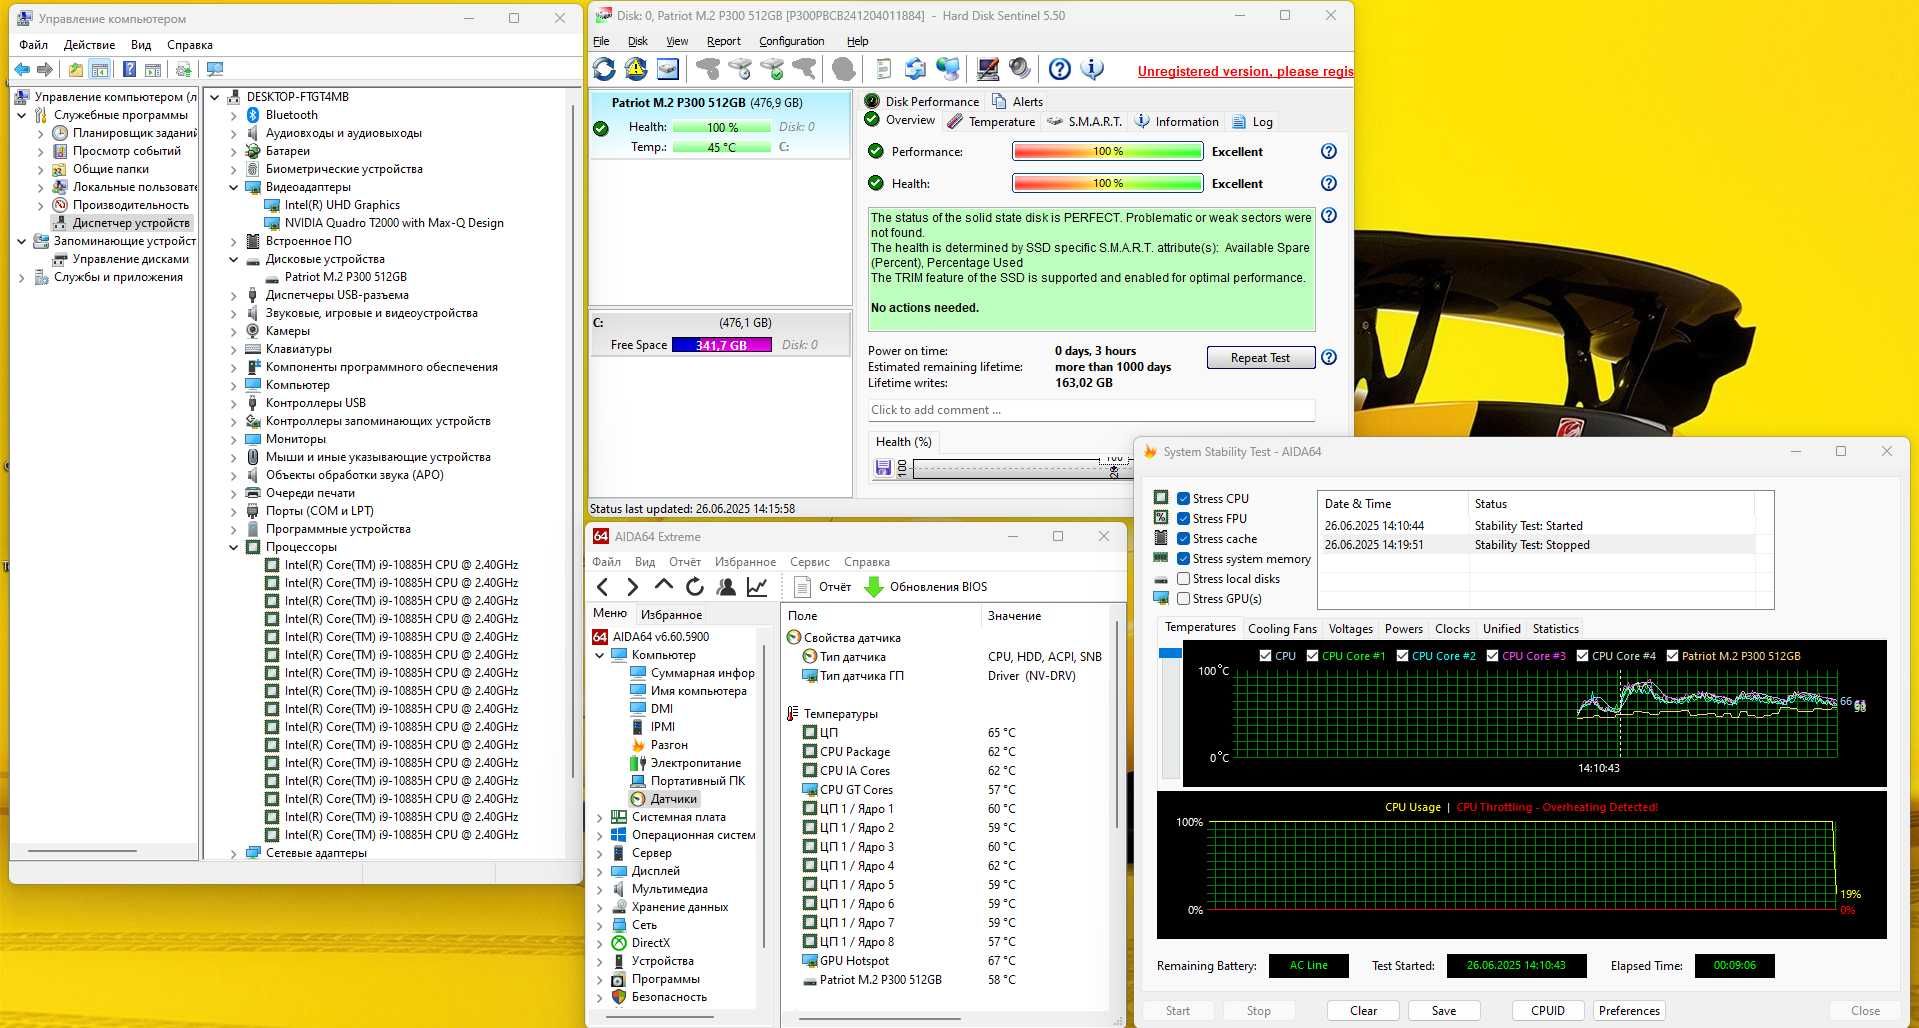Click the monitor scan icon in Computer Management toolbar
Image resolution: width=1919 pixels, height=1028 pixels.
(x=215, y=69)
